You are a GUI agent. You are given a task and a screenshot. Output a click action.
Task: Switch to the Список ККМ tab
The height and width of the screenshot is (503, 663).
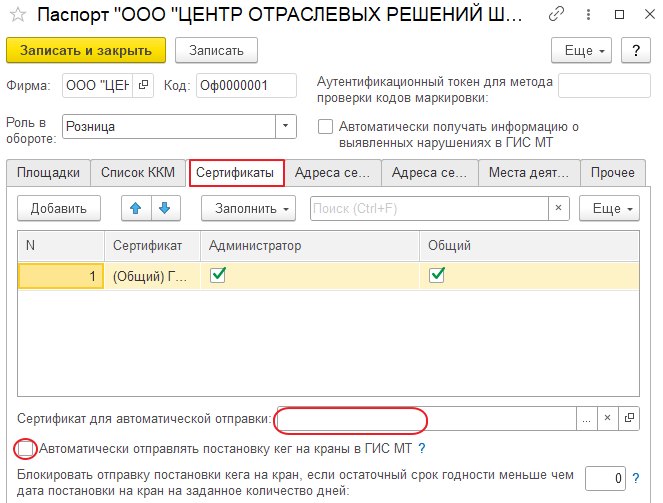coord(138,172)
